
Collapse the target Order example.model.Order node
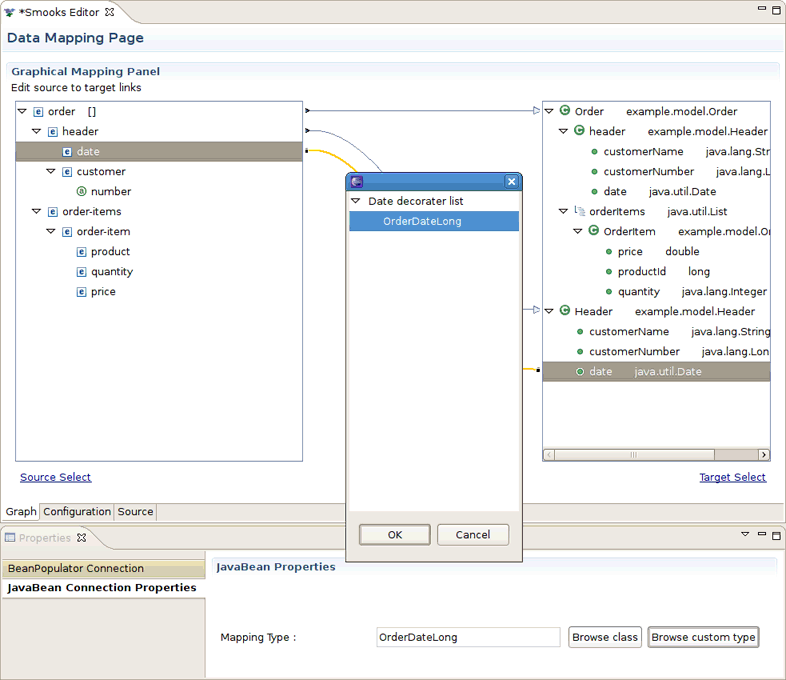(549, 111)
